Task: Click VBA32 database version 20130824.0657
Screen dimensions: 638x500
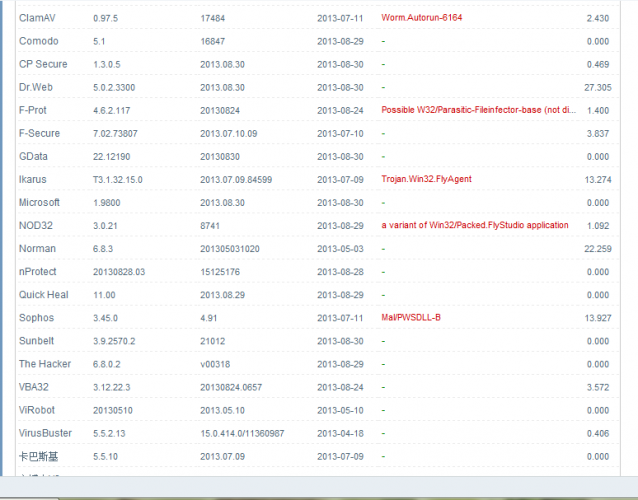Action: pos(236,387)
